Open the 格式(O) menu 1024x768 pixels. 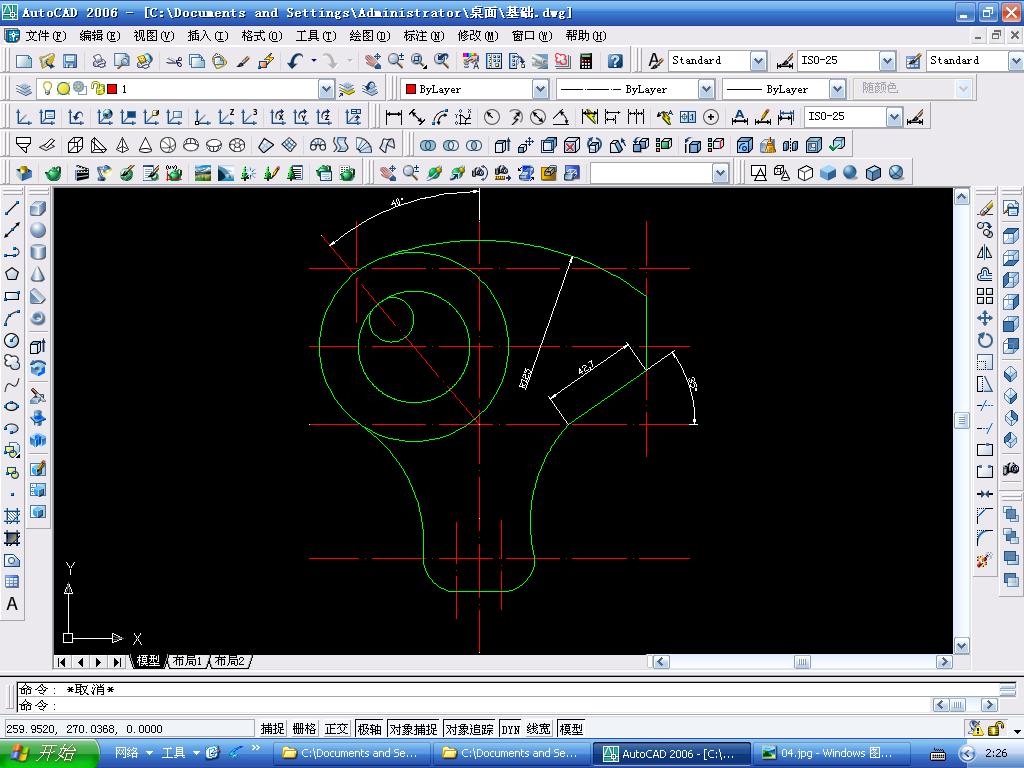point(262,36)
